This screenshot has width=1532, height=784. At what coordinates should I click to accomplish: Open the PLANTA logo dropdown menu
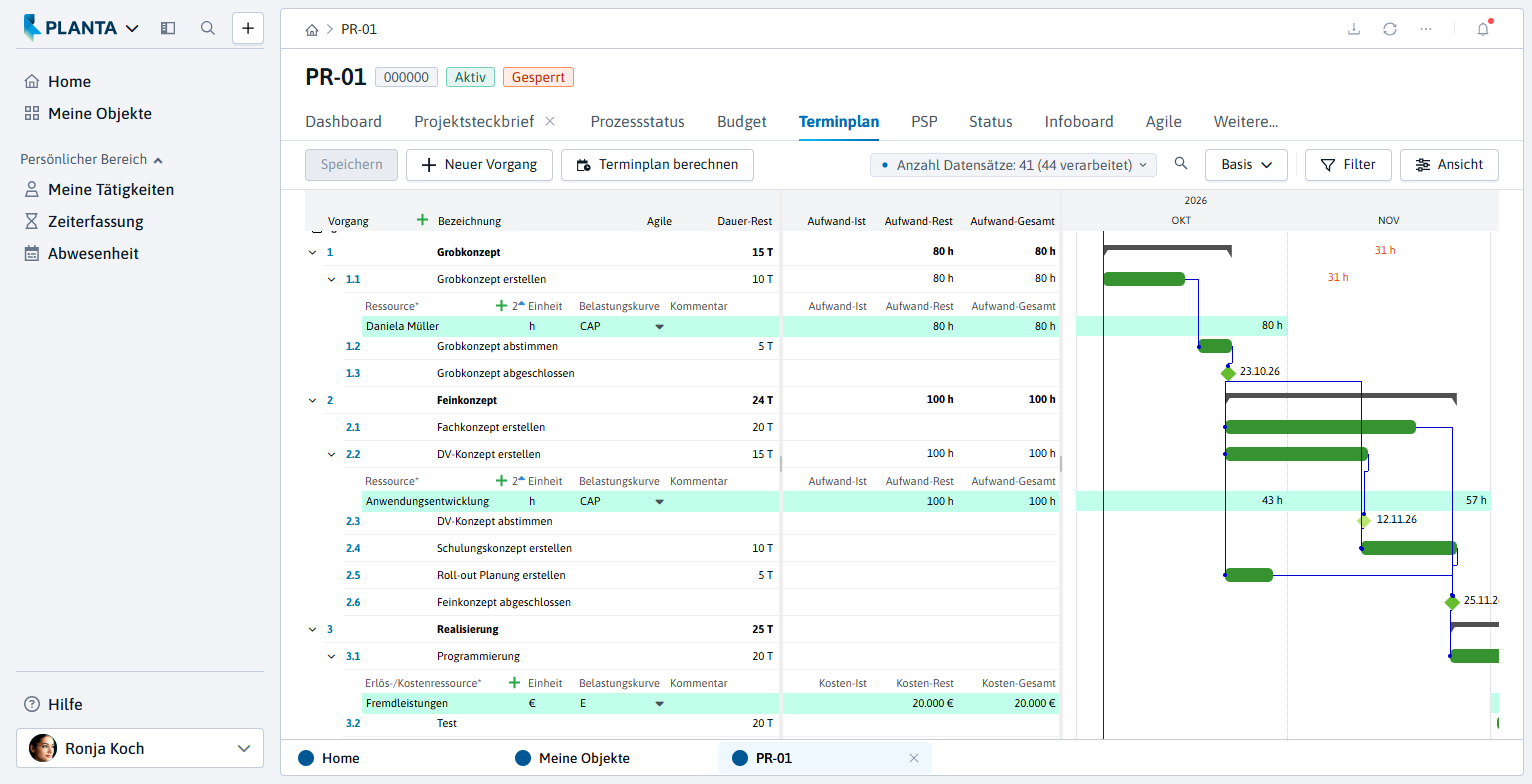[x=81, y=28]
